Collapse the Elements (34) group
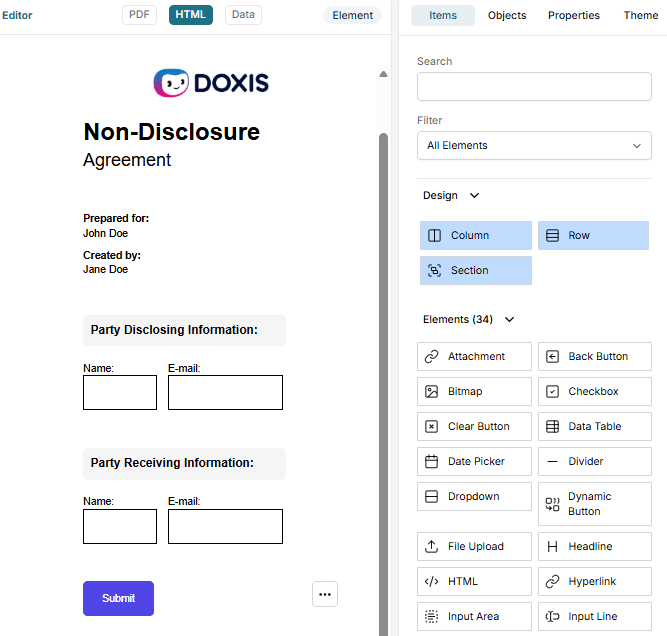Screen dimensions: 667x636 [x=468, y=319]
